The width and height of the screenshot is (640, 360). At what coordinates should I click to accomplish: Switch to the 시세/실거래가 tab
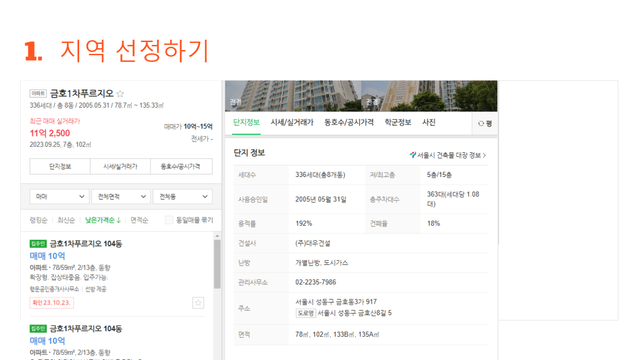tap(292, 122)
